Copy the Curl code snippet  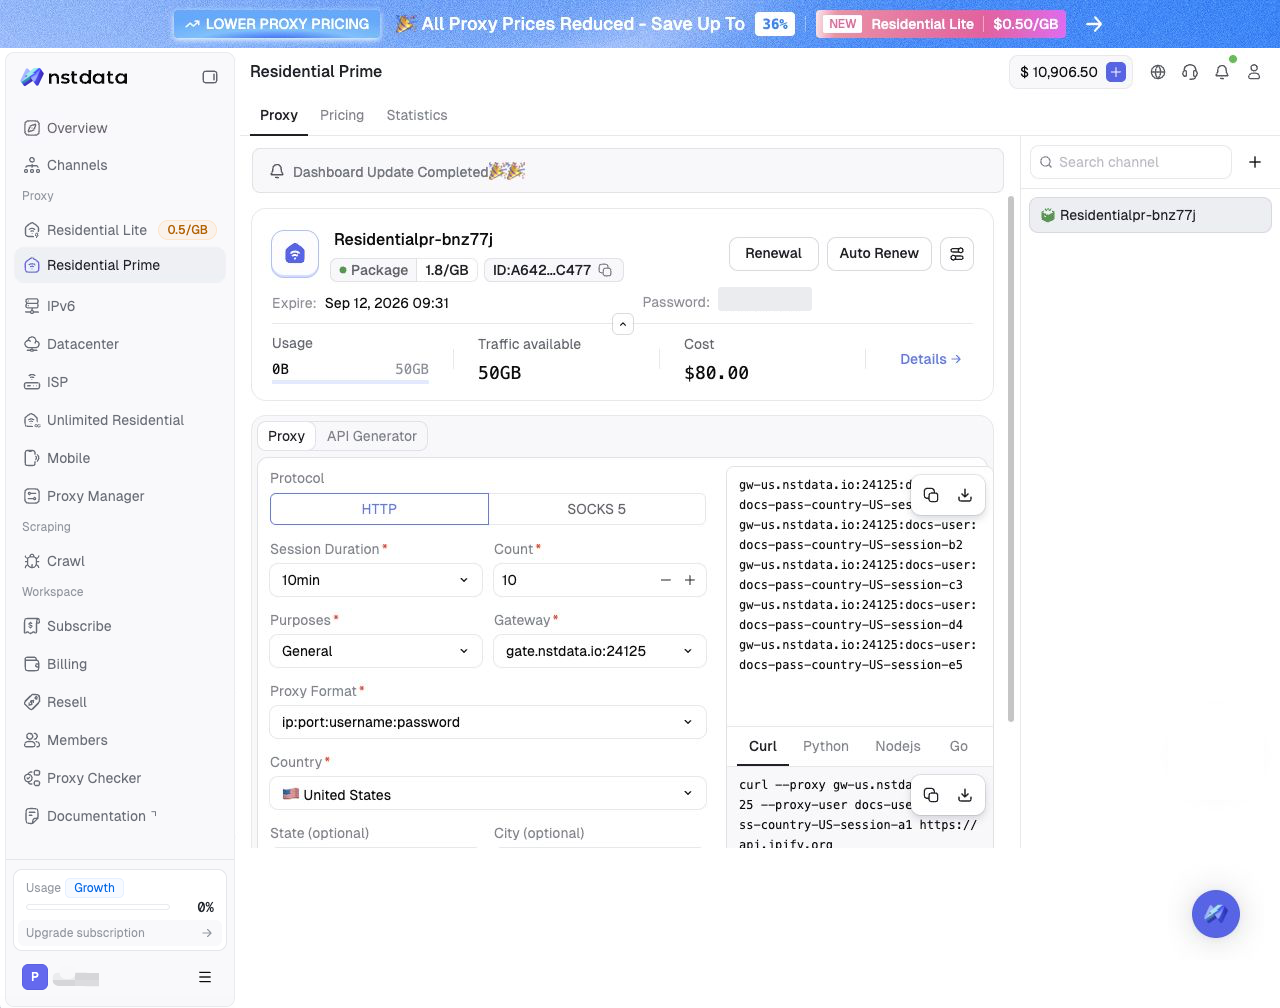pyautogui.click(x=931, y=795)
